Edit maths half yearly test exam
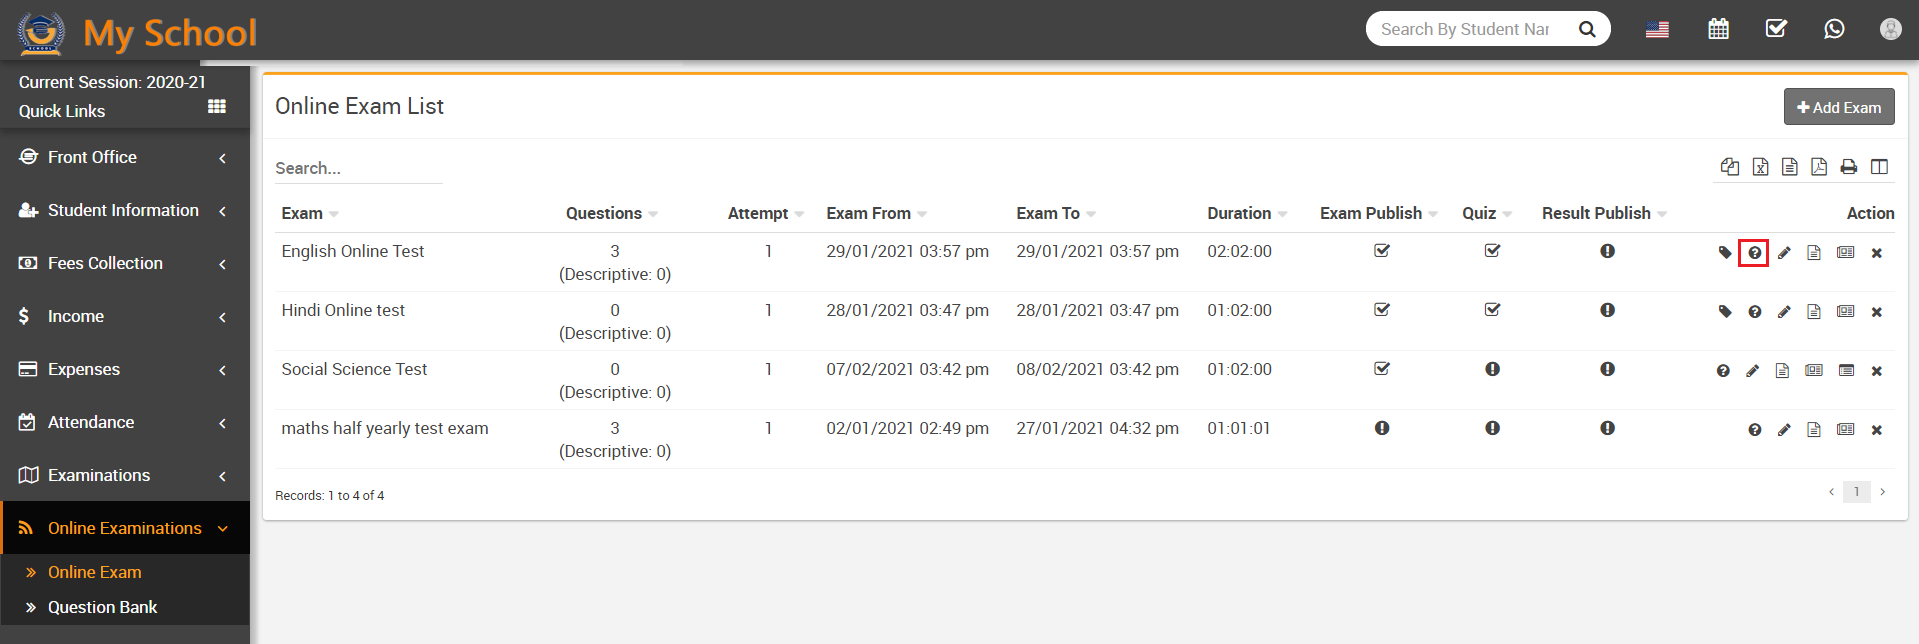 (x=1784, y=430)
